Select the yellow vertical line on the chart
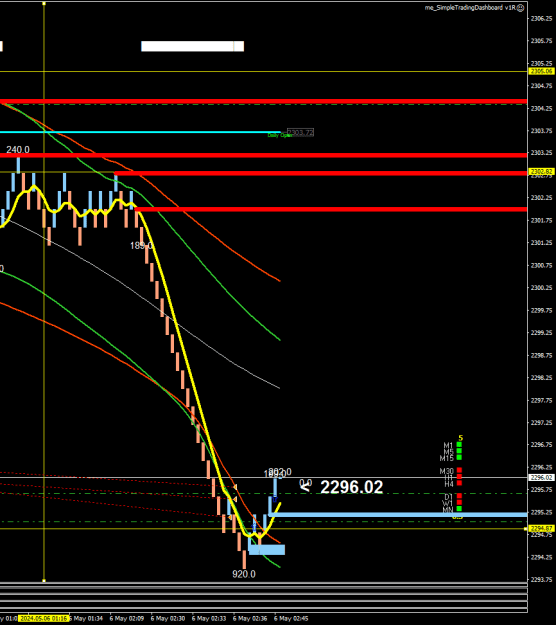Viewport: 556px width, 625px height. pyautogui.click(x=44, y=291)
